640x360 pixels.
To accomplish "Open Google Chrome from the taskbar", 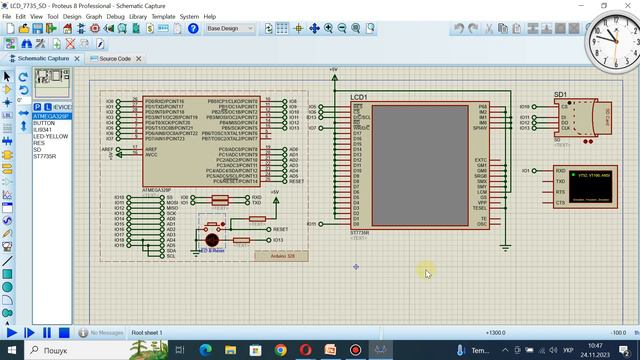I will 280,350.
